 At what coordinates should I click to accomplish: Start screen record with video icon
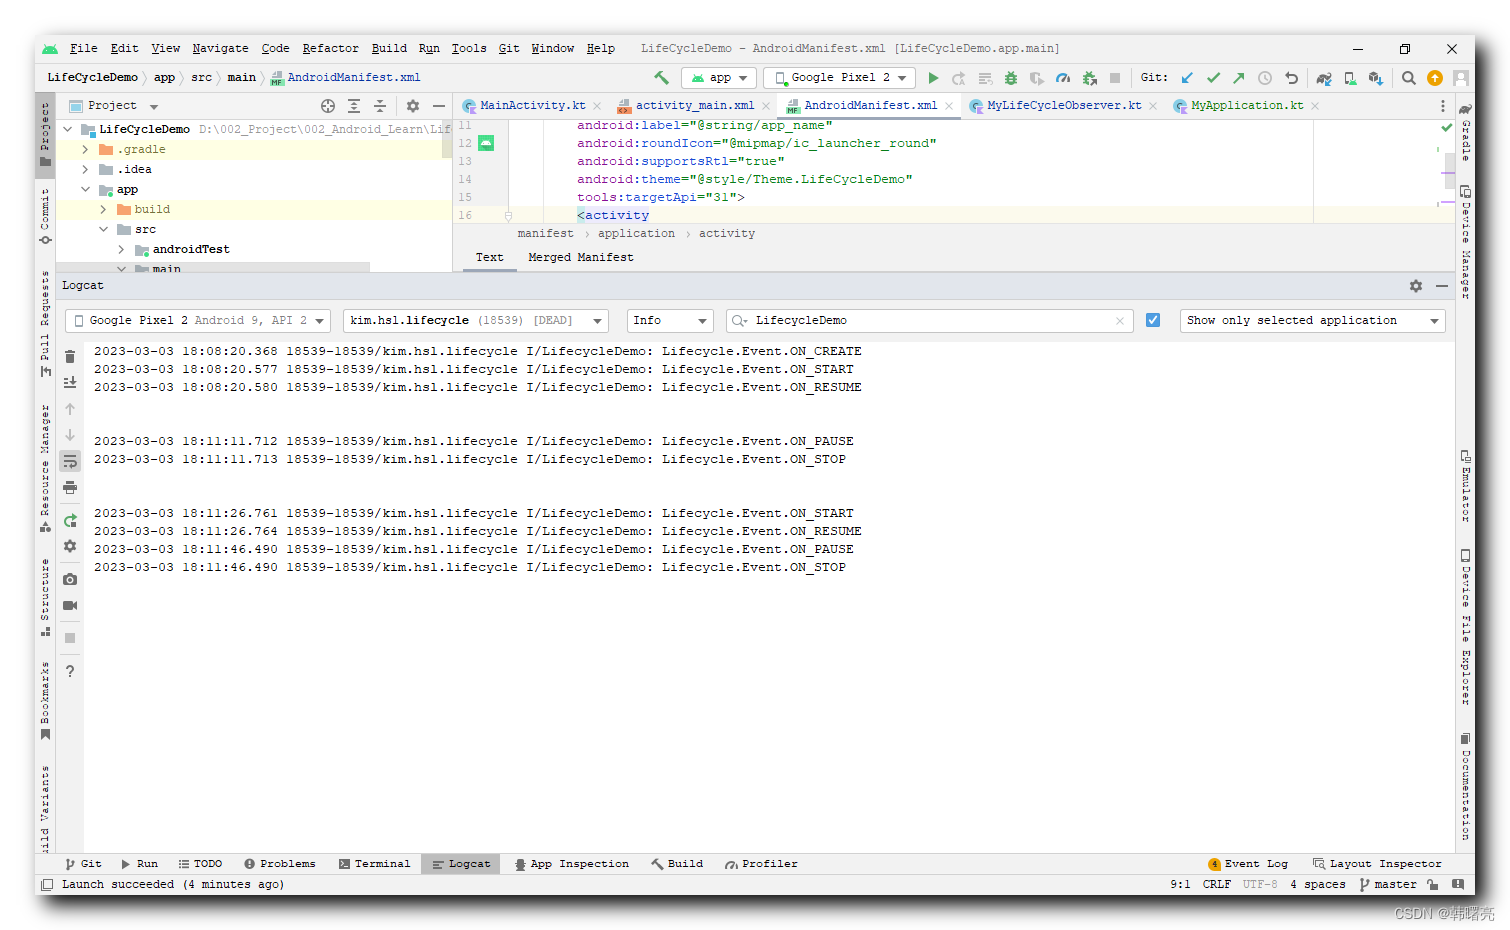[x=70, y=605]
